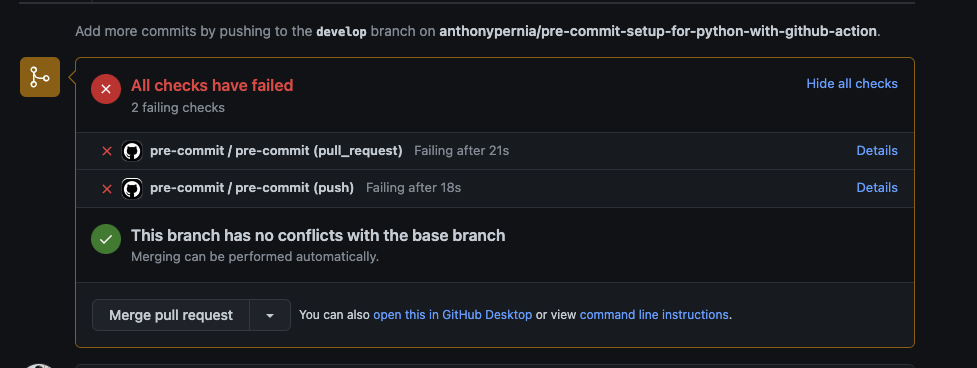Click the All checks have failed heading
The image size is (977, 368).
click(212, 85)
